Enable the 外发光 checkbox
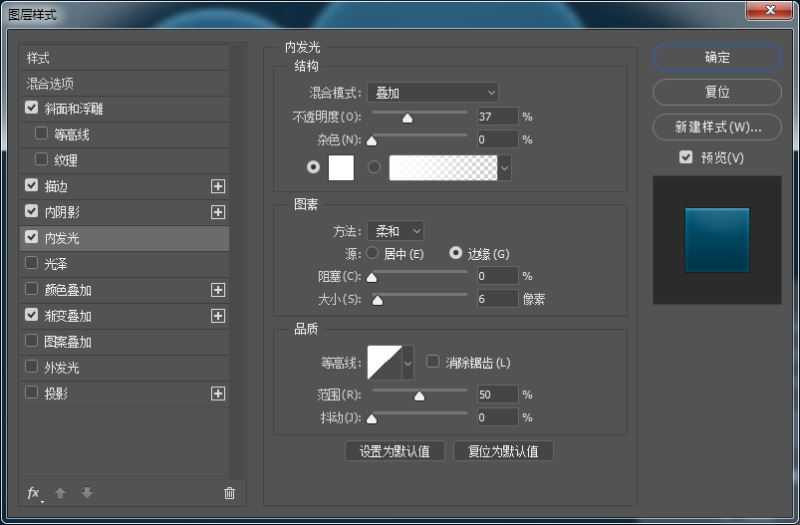This screenshot has width=800, height=525. coord(32,368)
